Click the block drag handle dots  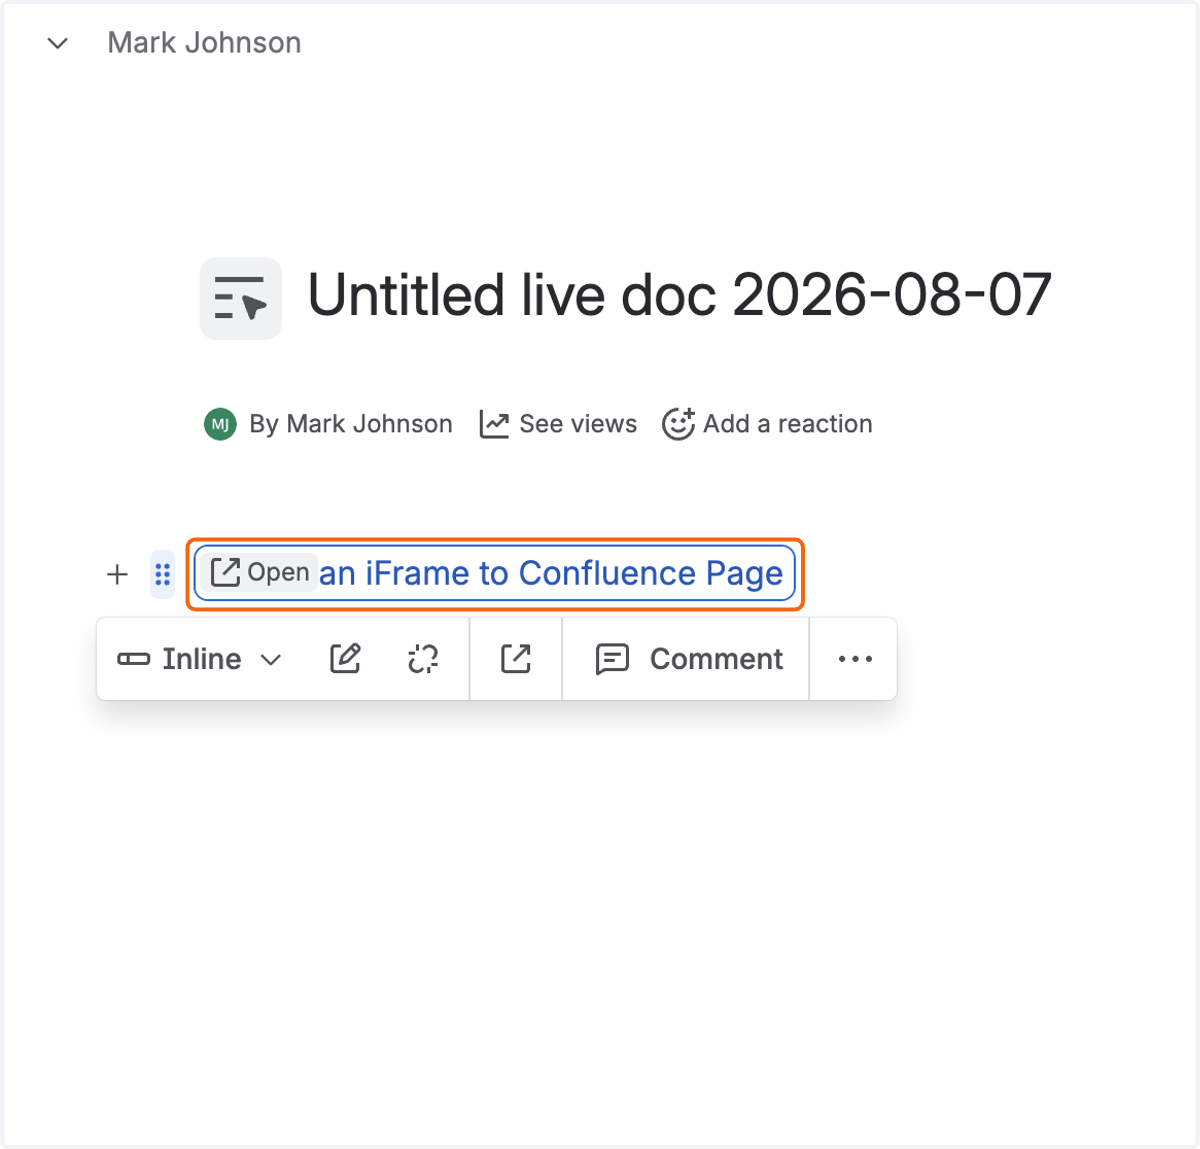(163, 574)
